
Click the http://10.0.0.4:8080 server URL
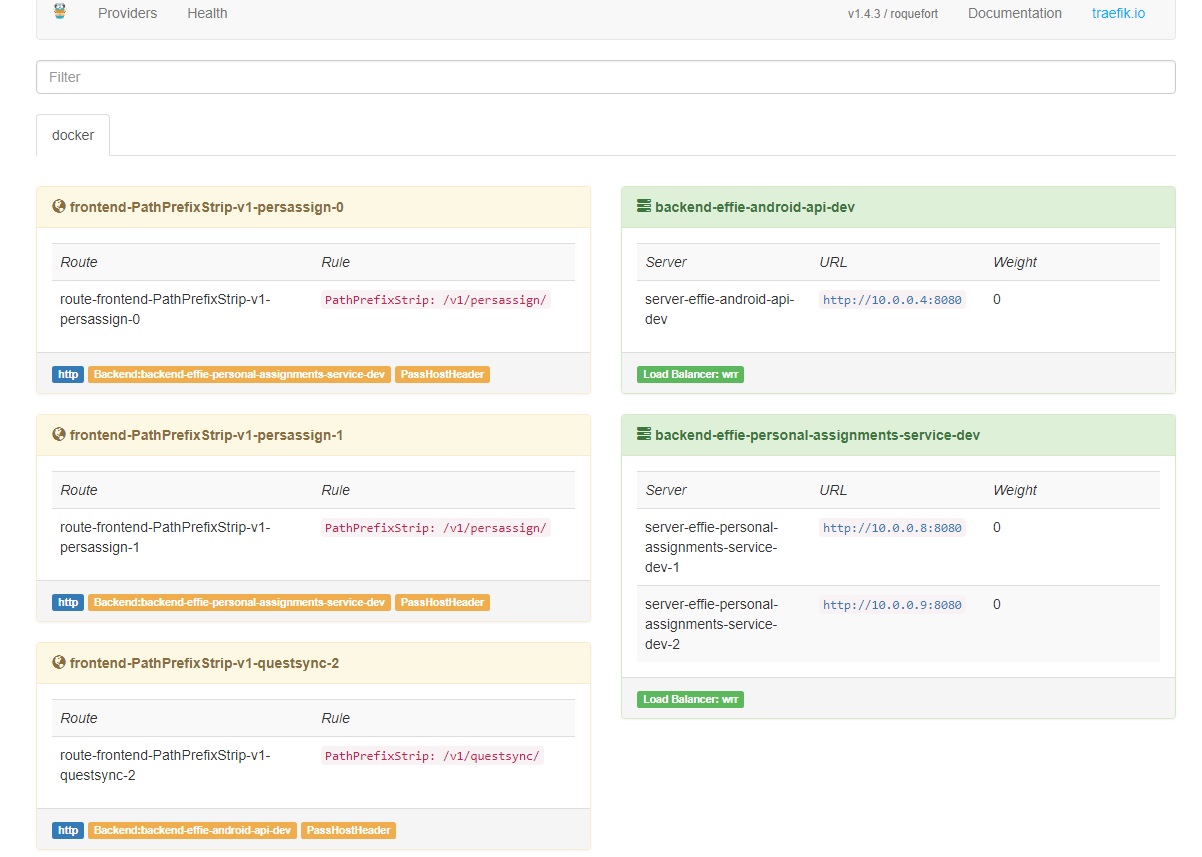[891, 299]
